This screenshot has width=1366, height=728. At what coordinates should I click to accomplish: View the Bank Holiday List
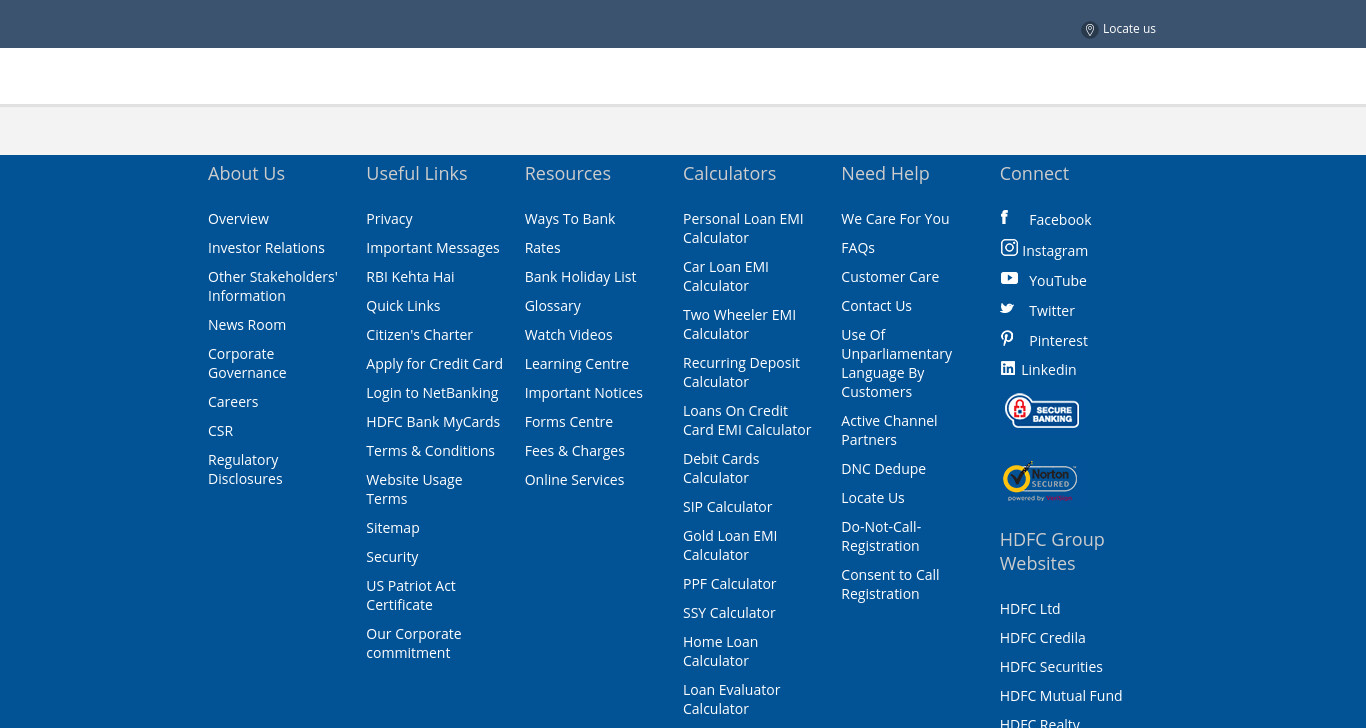pos(580,277)
